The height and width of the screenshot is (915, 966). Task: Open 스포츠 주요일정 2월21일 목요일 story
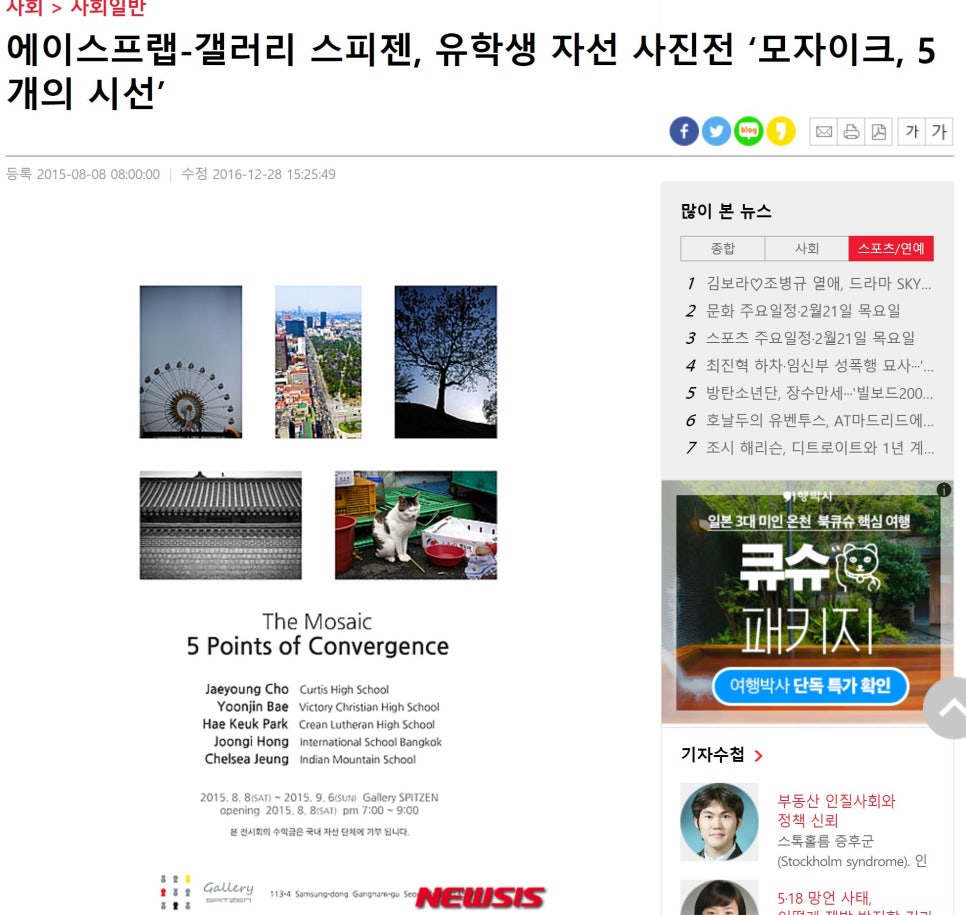point(810,338)
